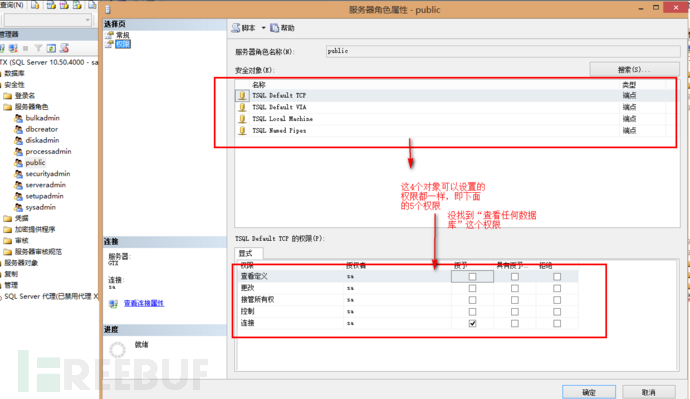Select the 服务器审核规范 folder
The height and width of the screenshot is (399, 690).
38,252
